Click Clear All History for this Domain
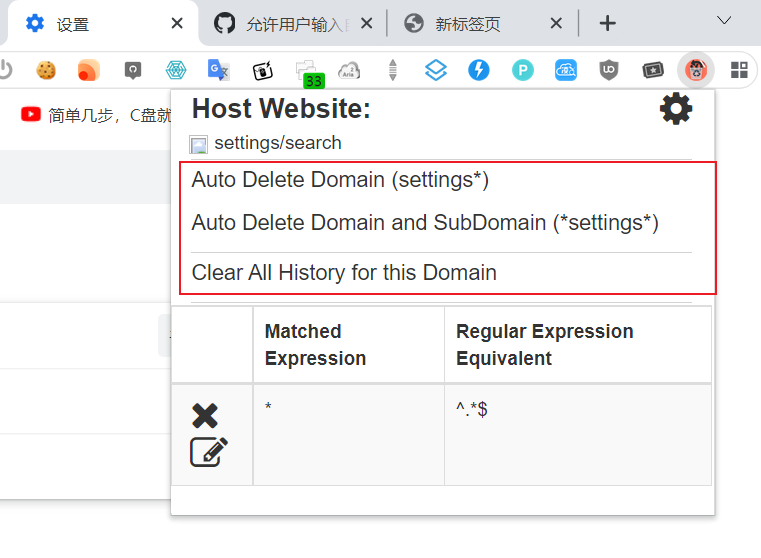Viewport: 761px width, 558px height. pos(344,272)
